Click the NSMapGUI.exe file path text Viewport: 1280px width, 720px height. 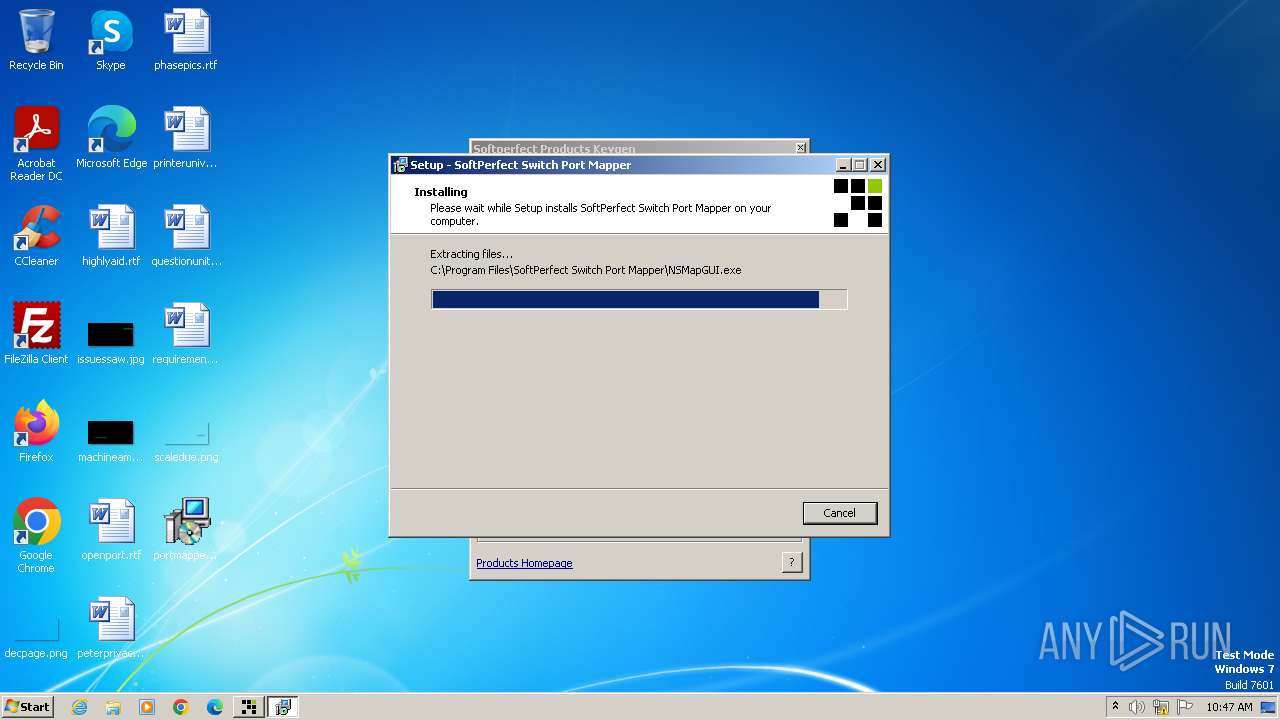[x=586, y=270]
